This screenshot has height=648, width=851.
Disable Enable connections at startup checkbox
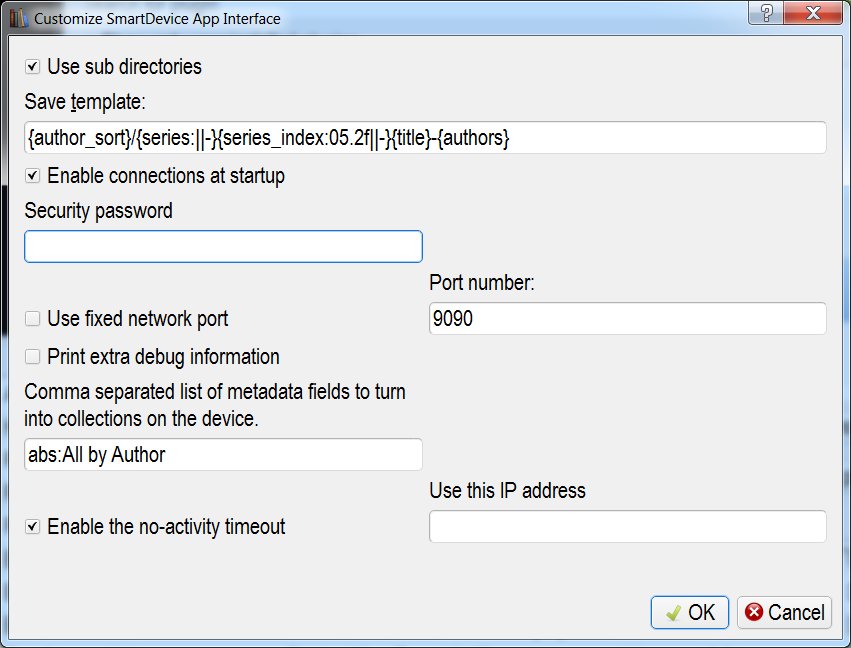point(33,176)
